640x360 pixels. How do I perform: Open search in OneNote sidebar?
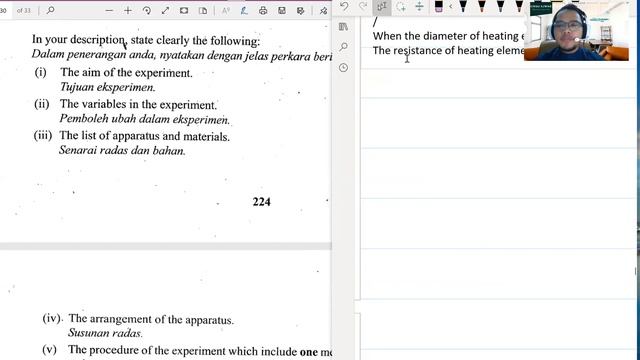point(344,47)
